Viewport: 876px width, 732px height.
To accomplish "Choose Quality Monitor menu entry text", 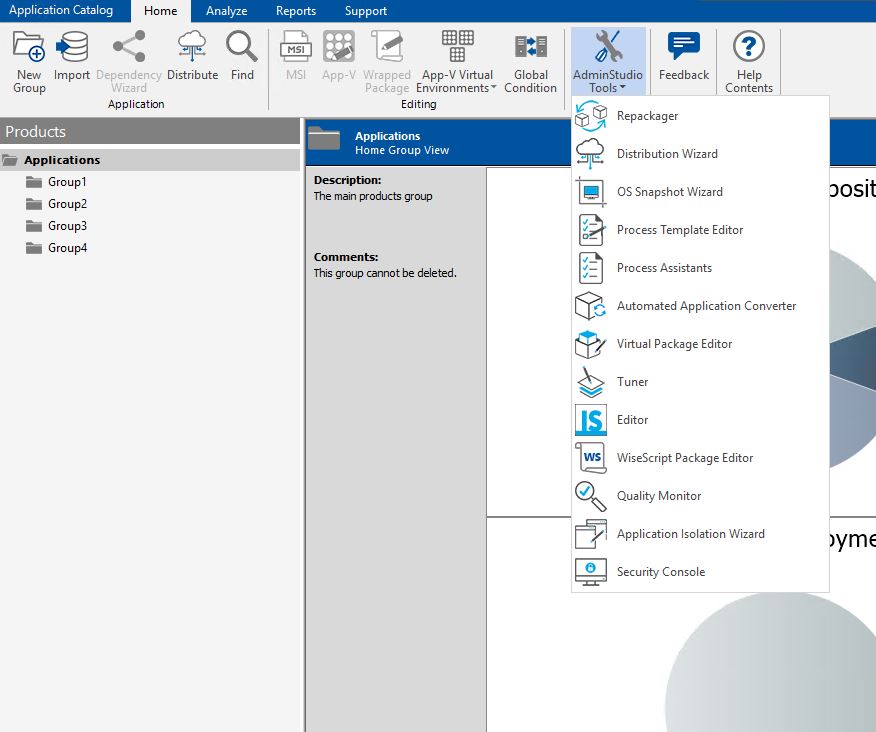I will coord(659,496).
